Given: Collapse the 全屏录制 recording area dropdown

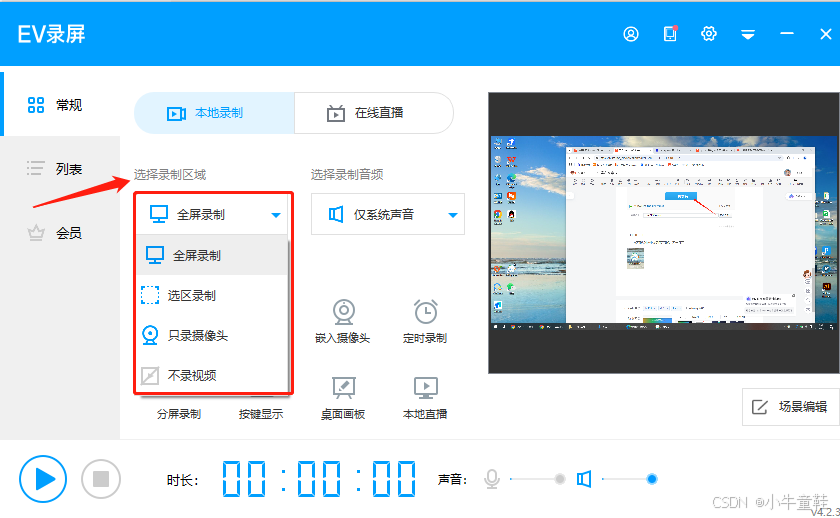Looking at the screenshot, I should click(x=213, y=215).
